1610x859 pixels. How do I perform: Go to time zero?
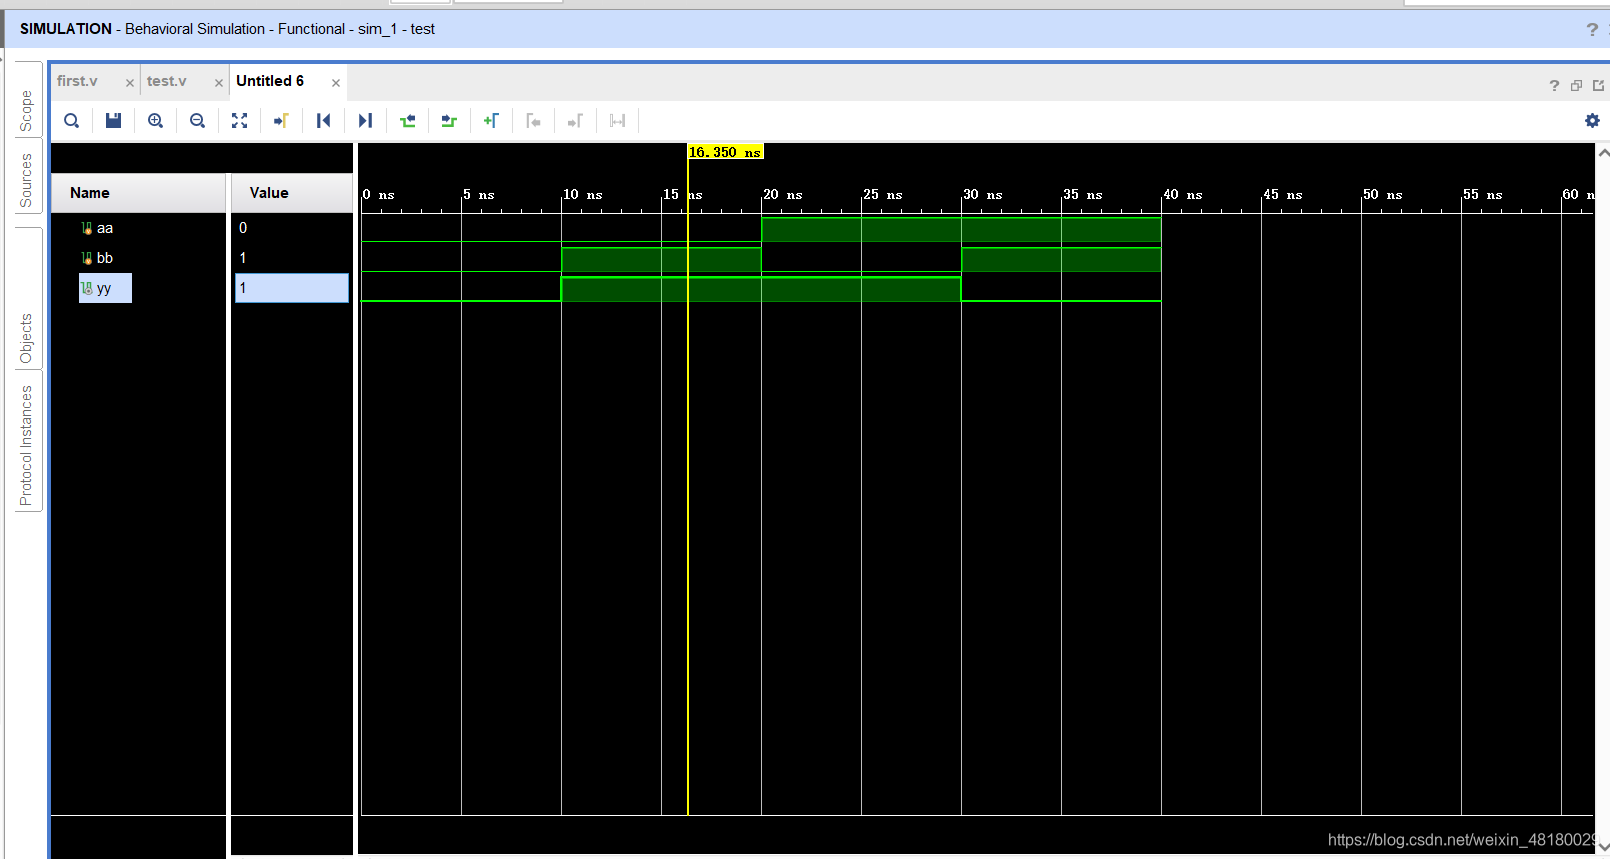coord(323,121)
